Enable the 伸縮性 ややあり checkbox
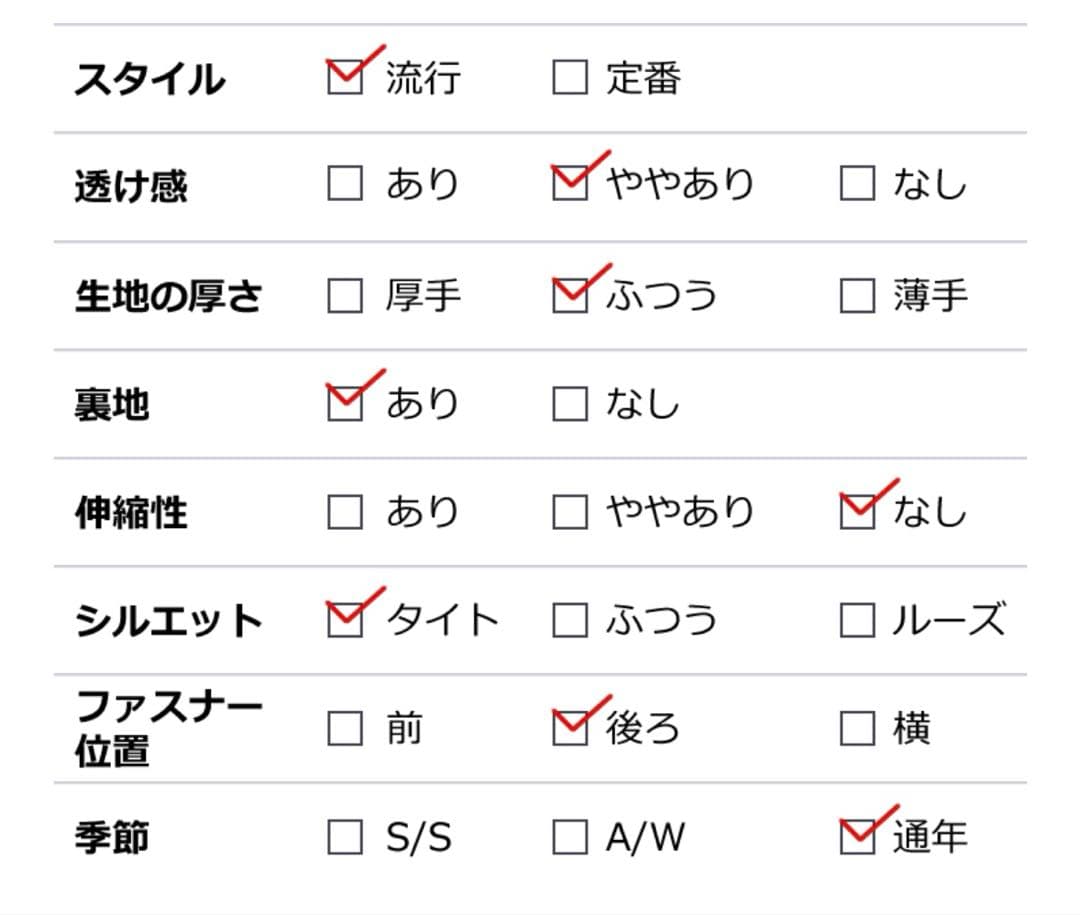The image size is (1080, 915). [570, 512]
